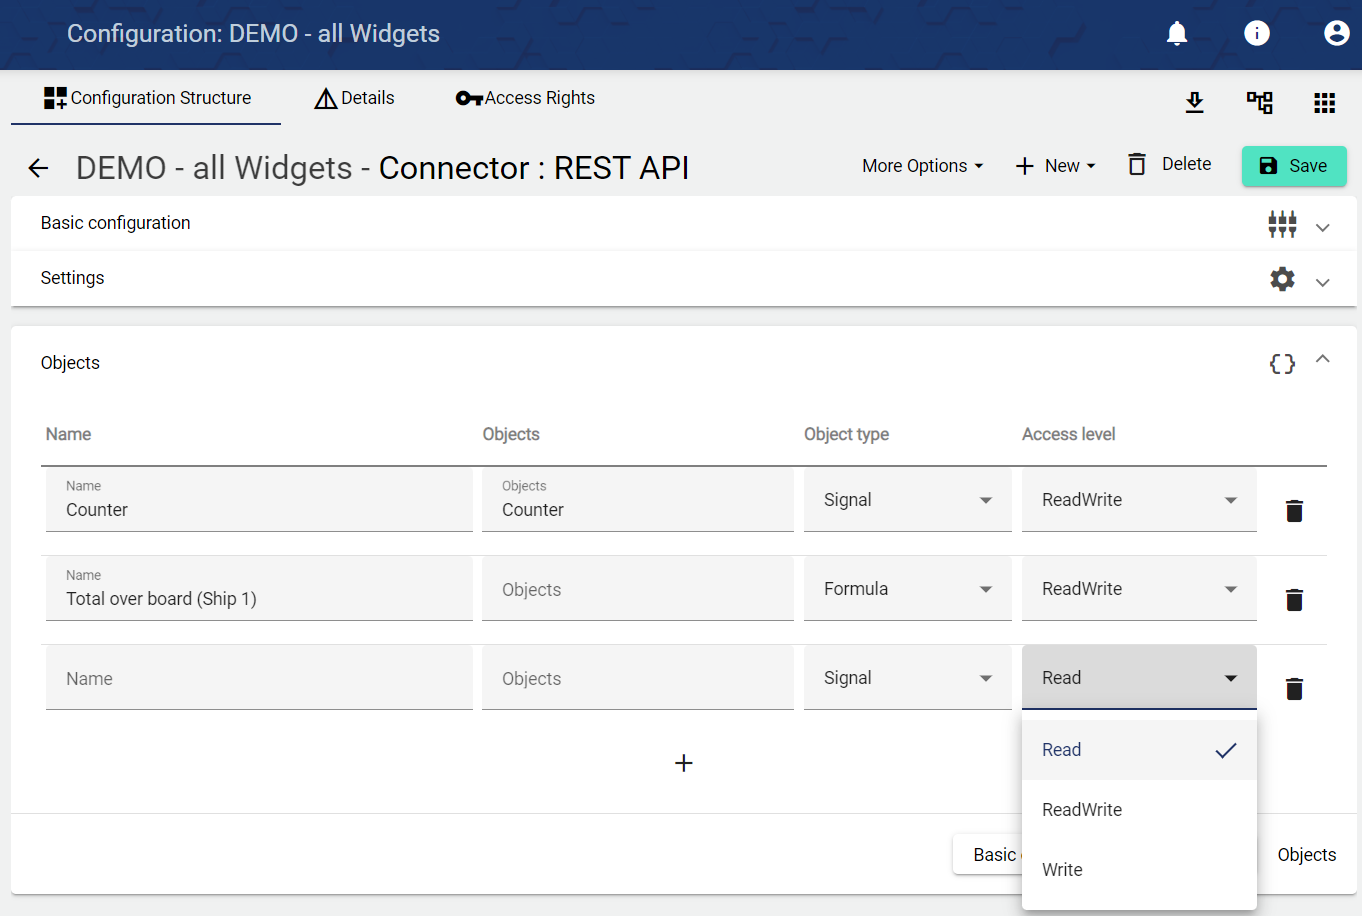Switch to the Access Rights tab

coord(525,98)
